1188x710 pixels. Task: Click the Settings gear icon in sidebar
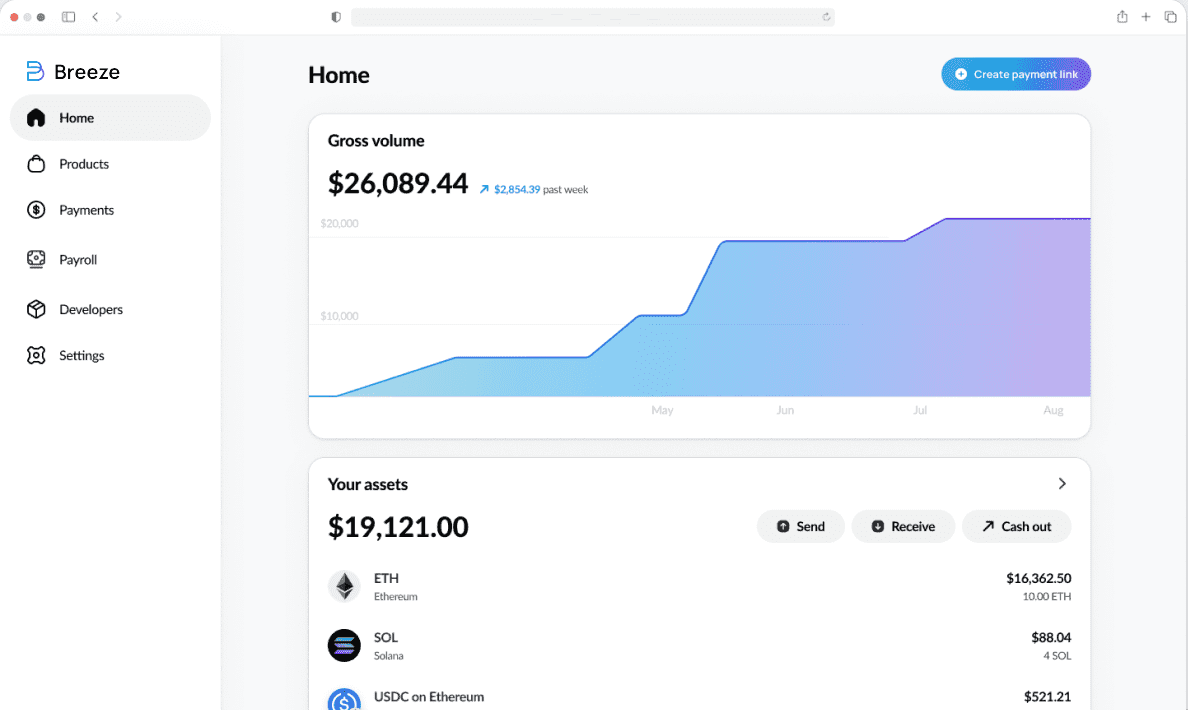click(x=36, y=355)
